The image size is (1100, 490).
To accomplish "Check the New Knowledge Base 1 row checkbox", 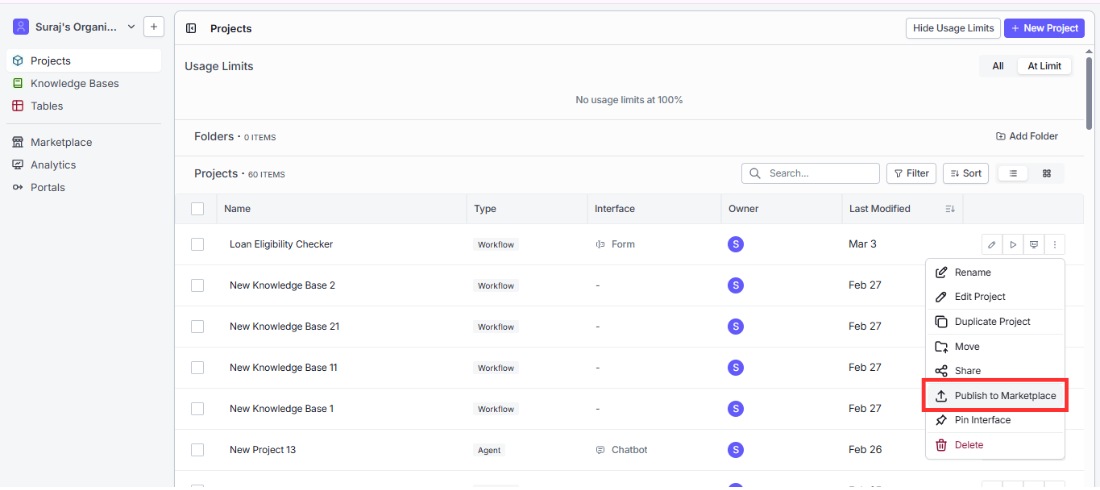I will point(198,409).
